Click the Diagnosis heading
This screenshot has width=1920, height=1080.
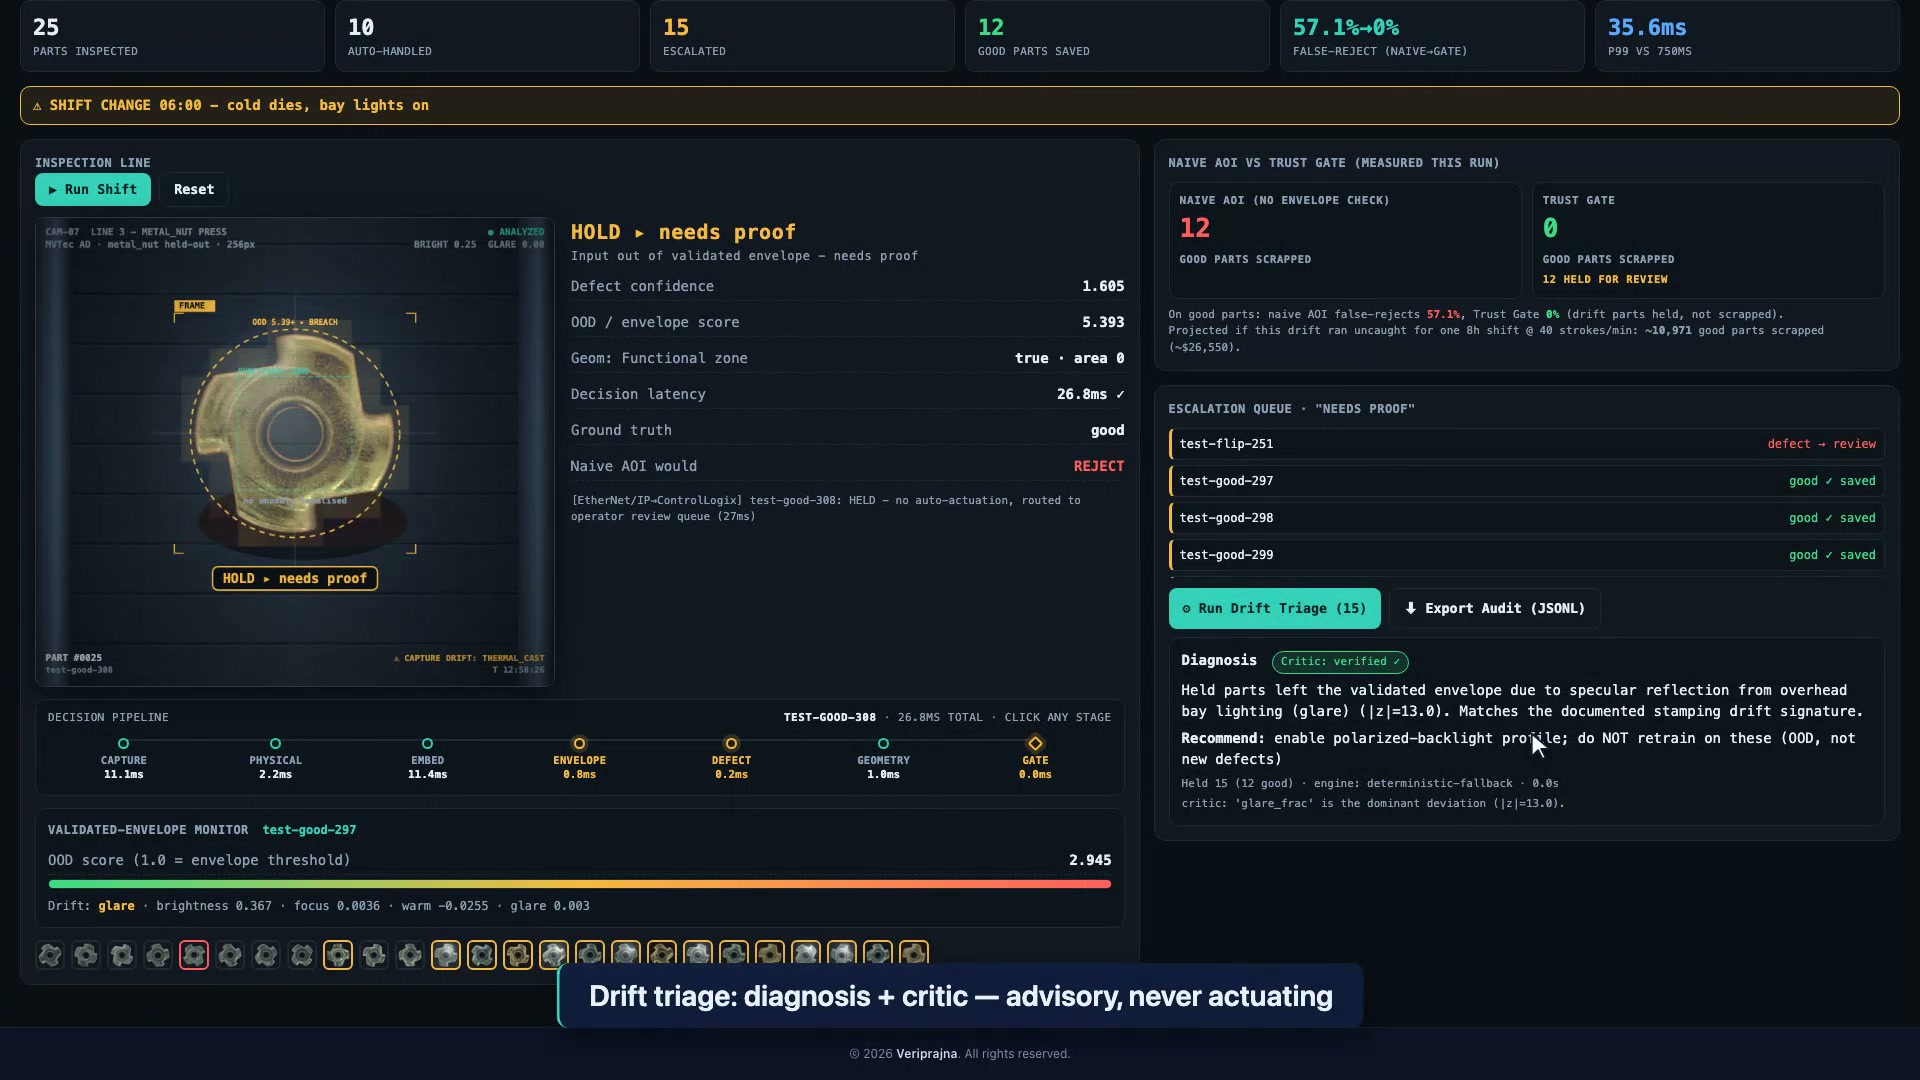[x=1218, y=660]
